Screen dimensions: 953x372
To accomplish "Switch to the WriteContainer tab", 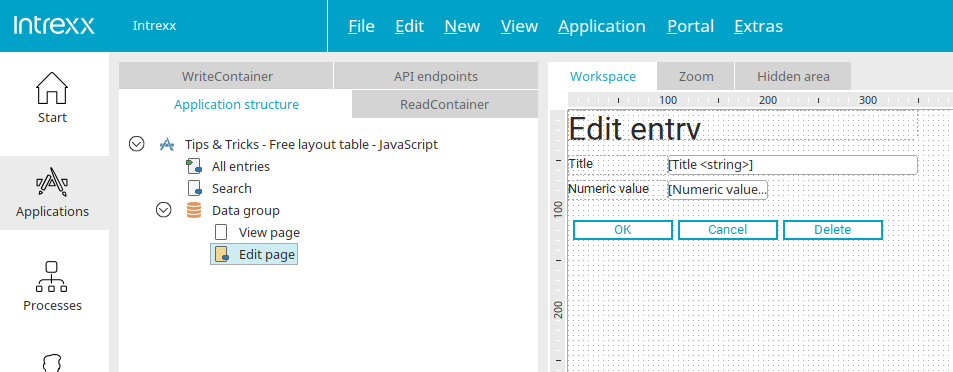I will click(x=226, y=76).
